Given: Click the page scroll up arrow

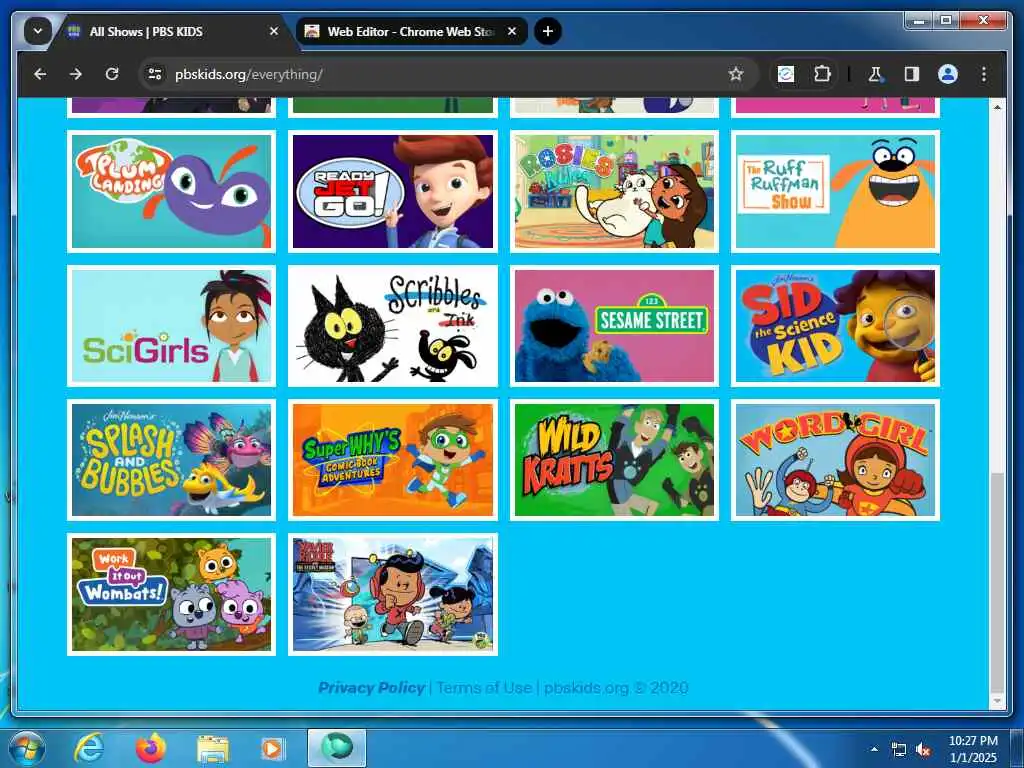Looking at the screenshot, I should point(997,106).
